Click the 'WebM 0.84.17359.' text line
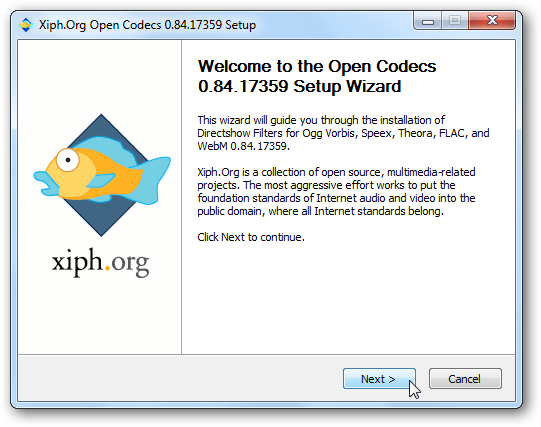 click(243, 146)
